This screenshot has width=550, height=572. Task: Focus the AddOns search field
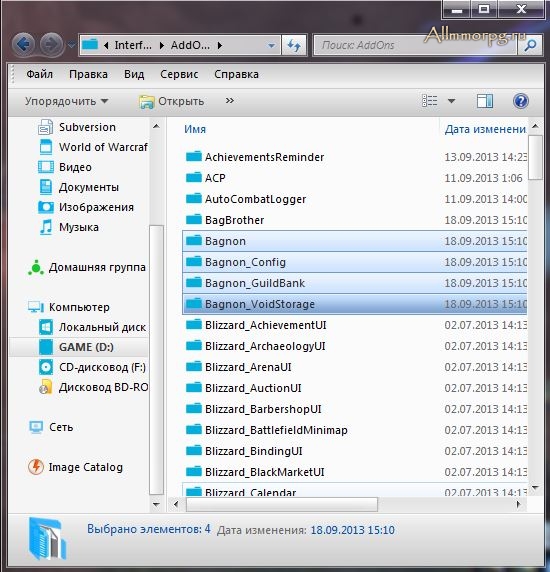415,45
